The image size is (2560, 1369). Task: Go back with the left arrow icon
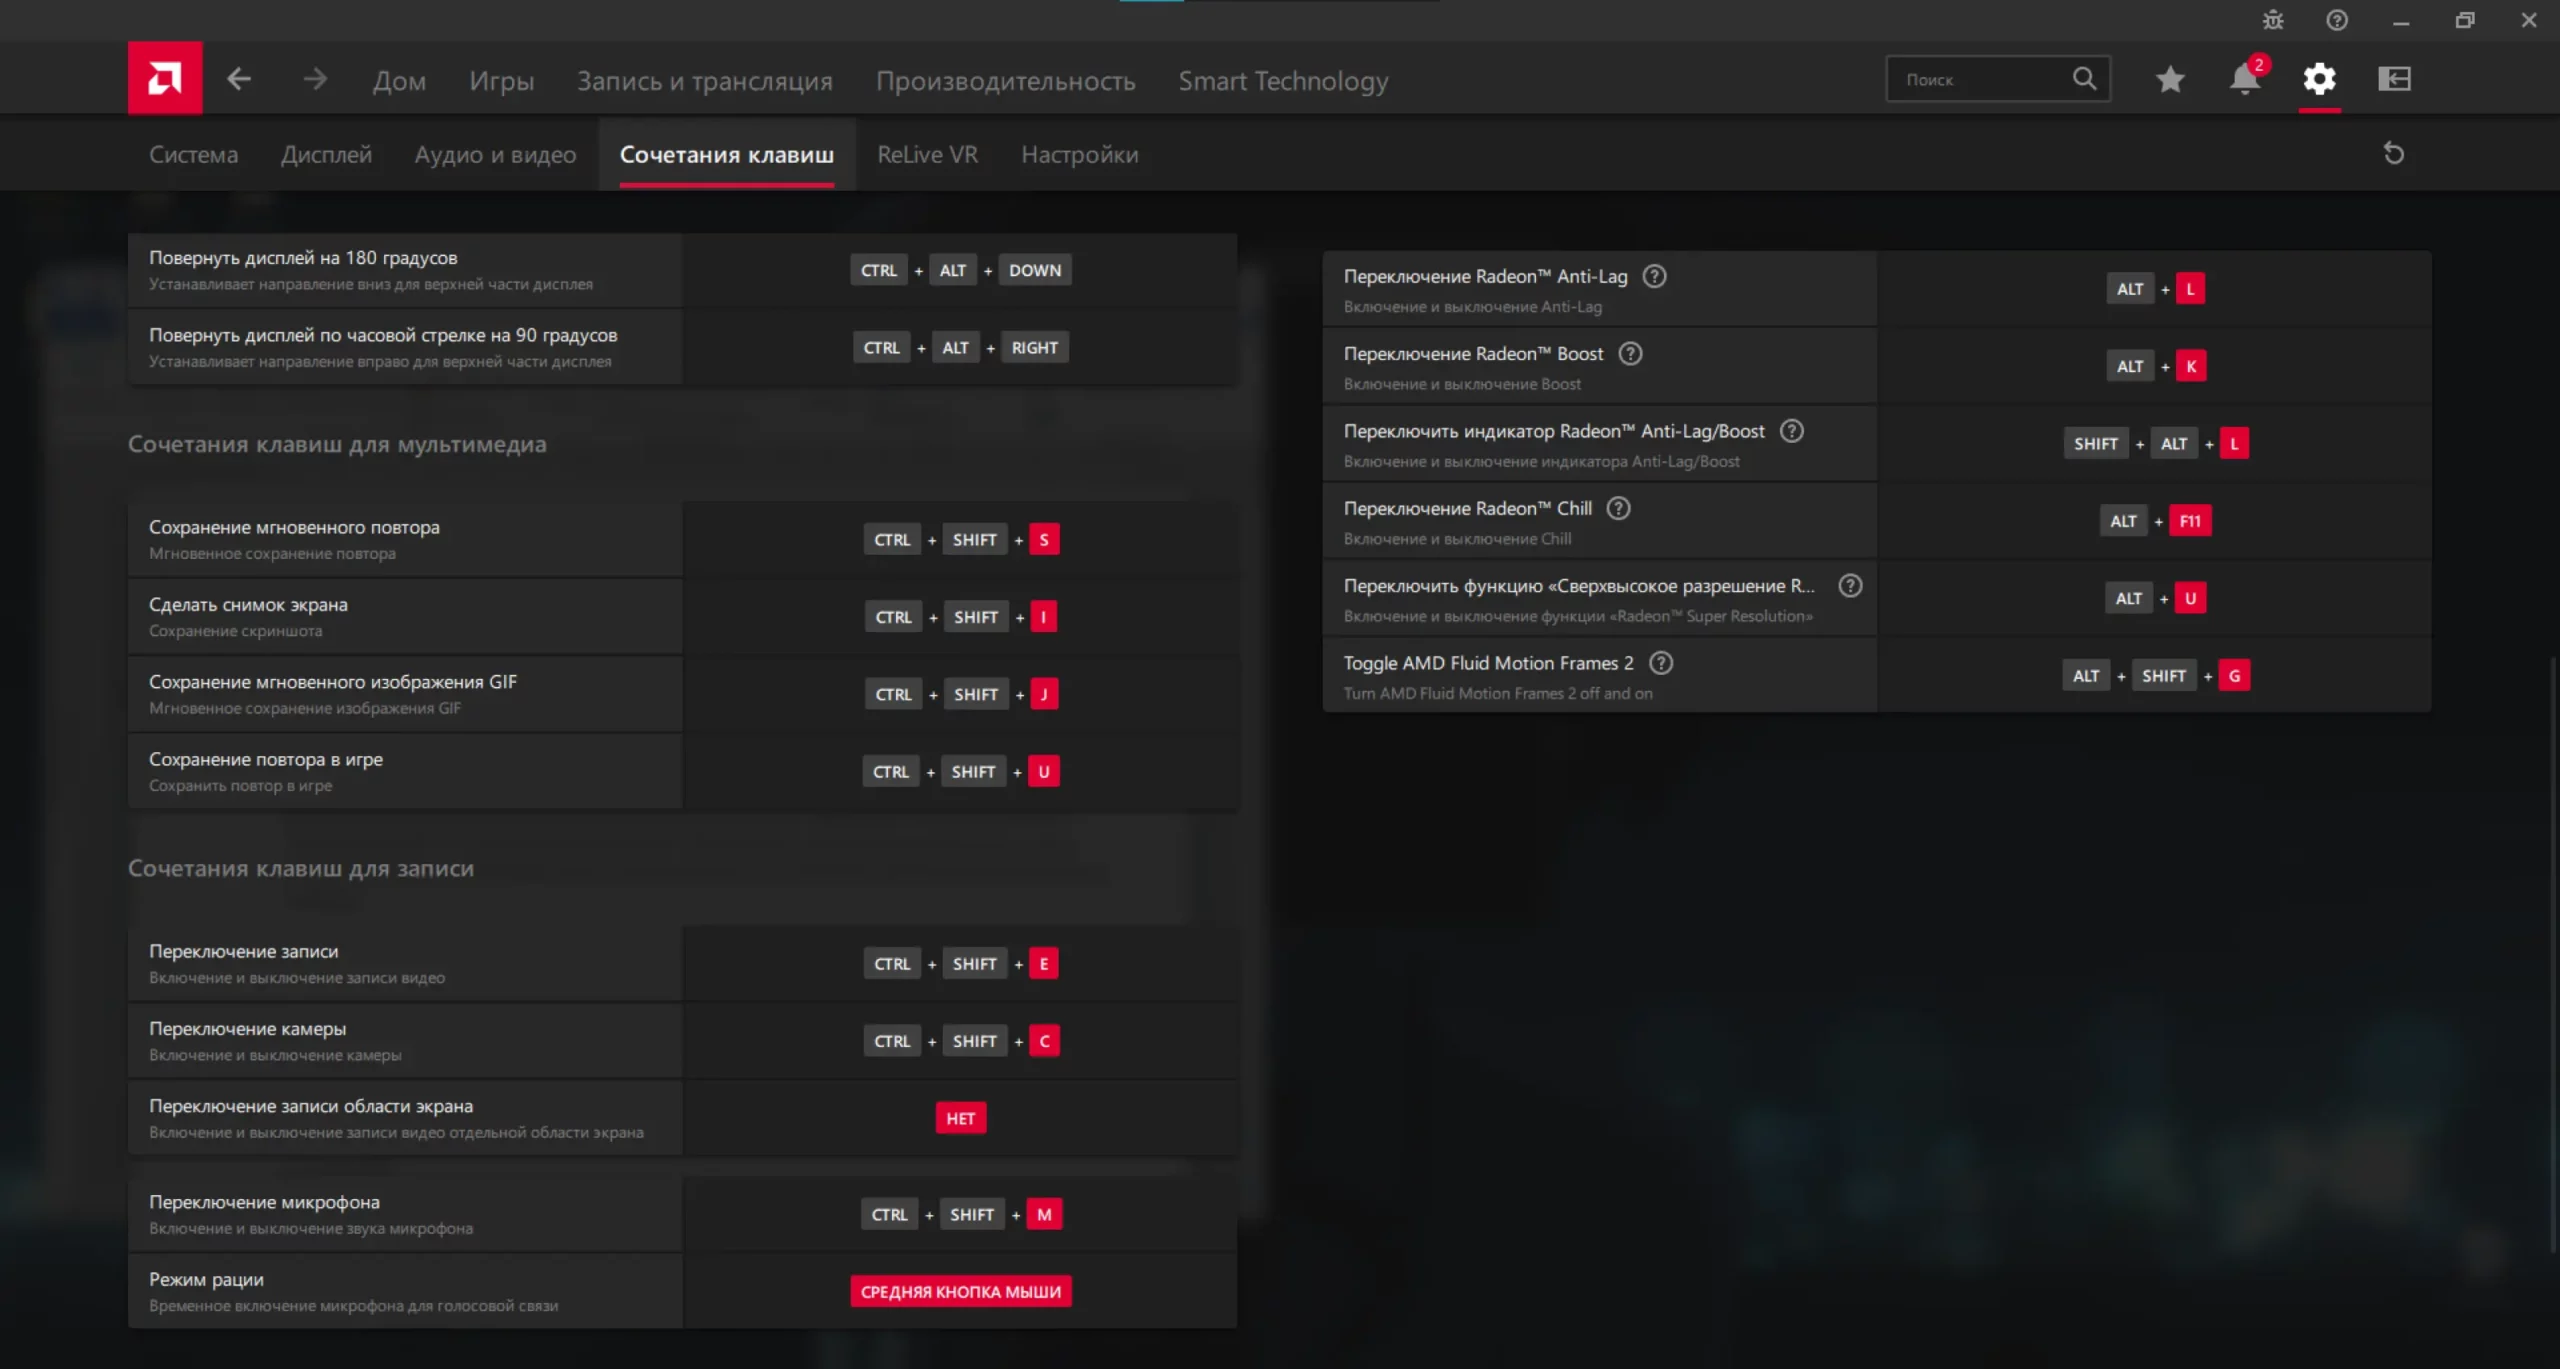(x=238, y=79)
